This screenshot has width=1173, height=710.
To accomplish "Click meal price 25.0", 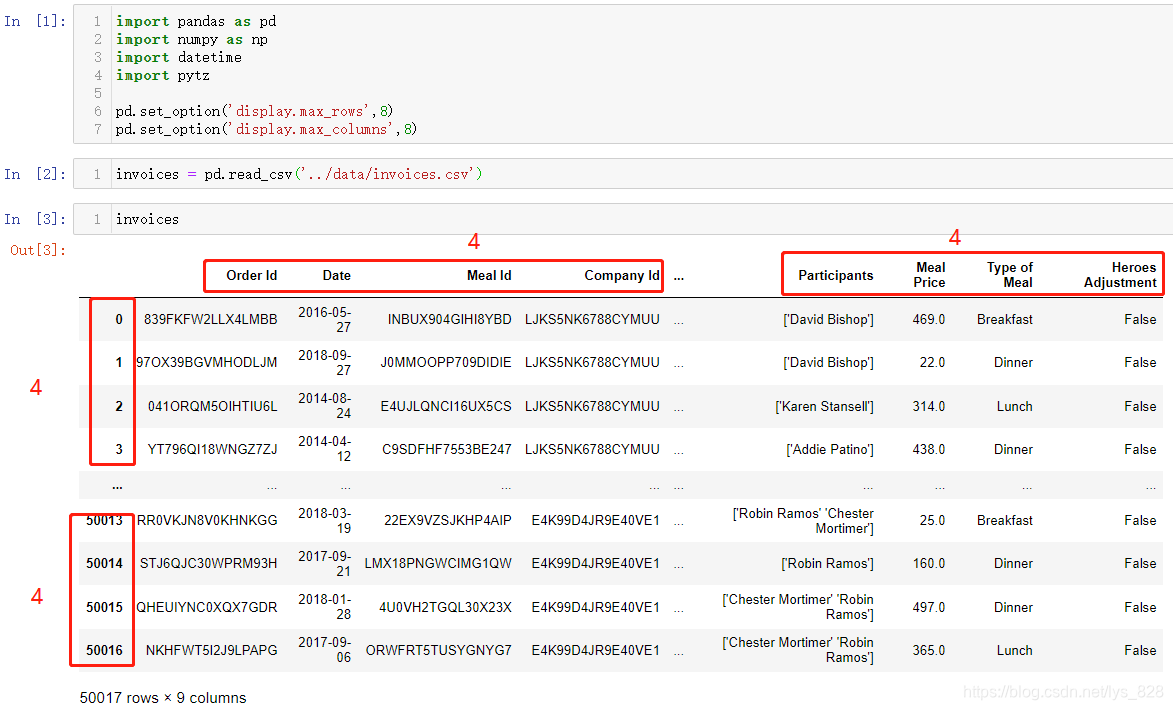I will [932, 520].
